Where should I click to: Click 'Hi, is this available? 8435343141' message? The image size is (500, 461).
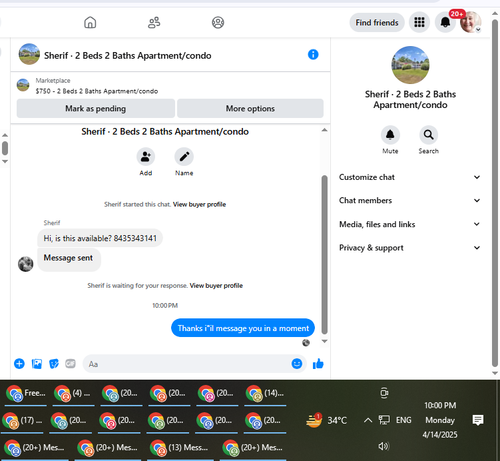[100, 238]
